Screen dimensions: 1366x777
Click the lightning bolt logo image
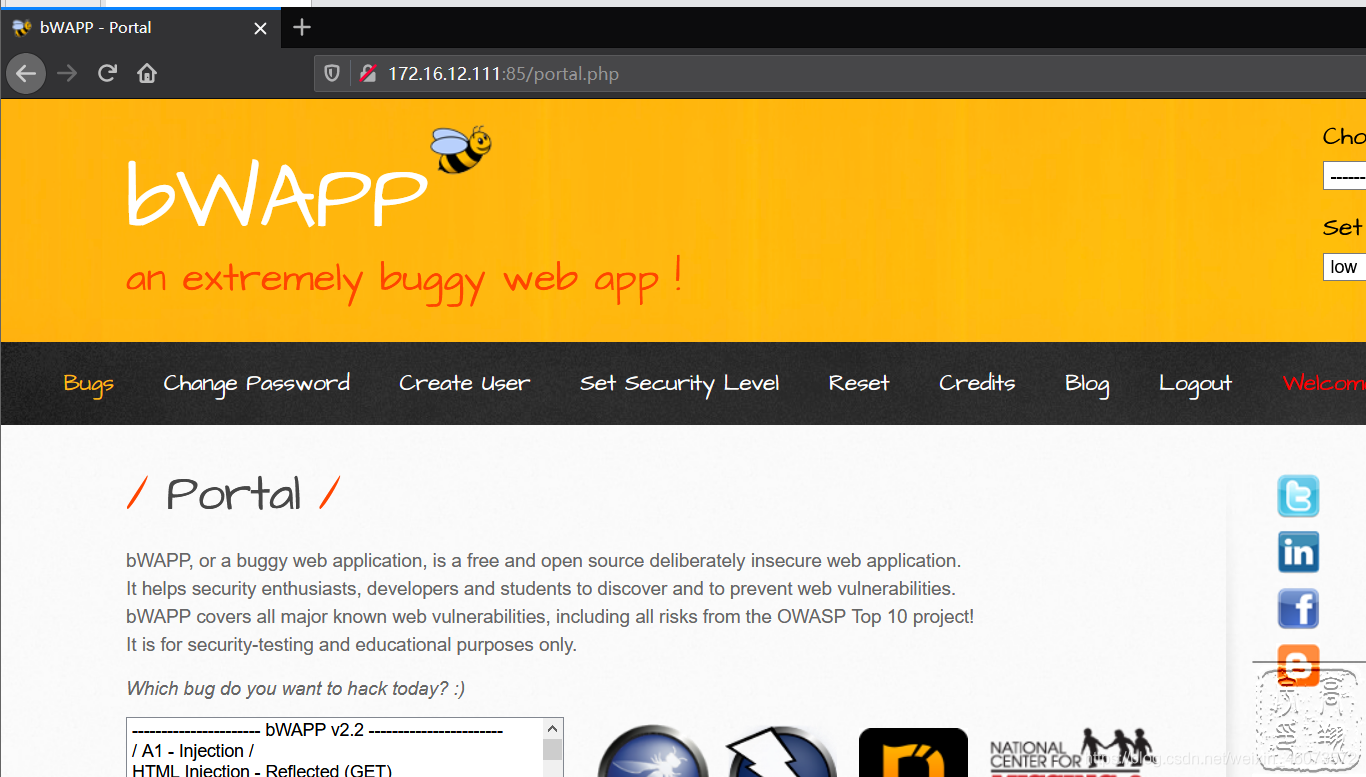(780, 752)
